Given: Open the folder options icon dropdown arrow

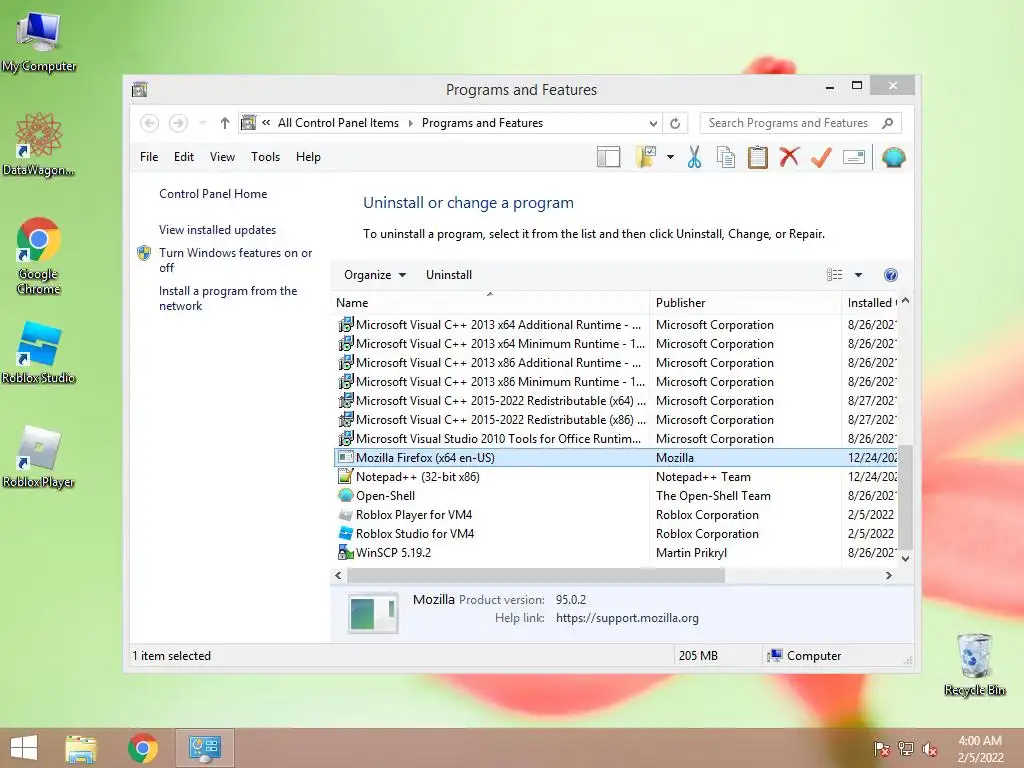Looking at the screenshot, I should (671, 157).
